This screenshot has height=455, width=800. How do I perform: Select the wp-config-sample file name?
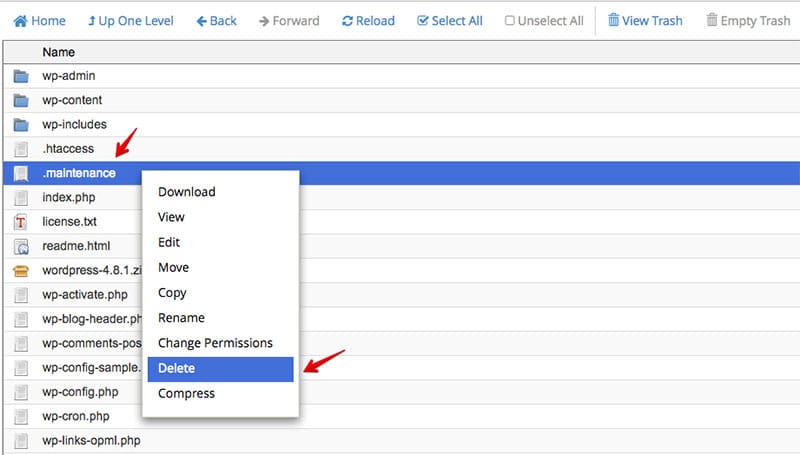click(92, 368)
